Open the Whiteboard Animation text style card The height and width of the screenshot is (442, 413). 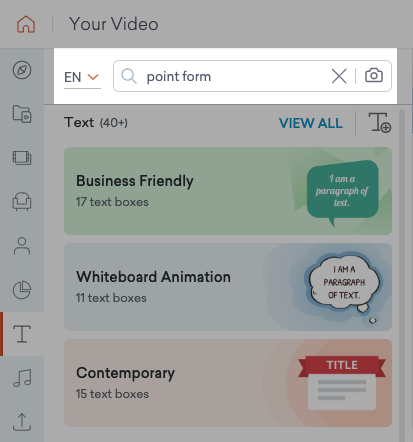[x=228, y=287]
